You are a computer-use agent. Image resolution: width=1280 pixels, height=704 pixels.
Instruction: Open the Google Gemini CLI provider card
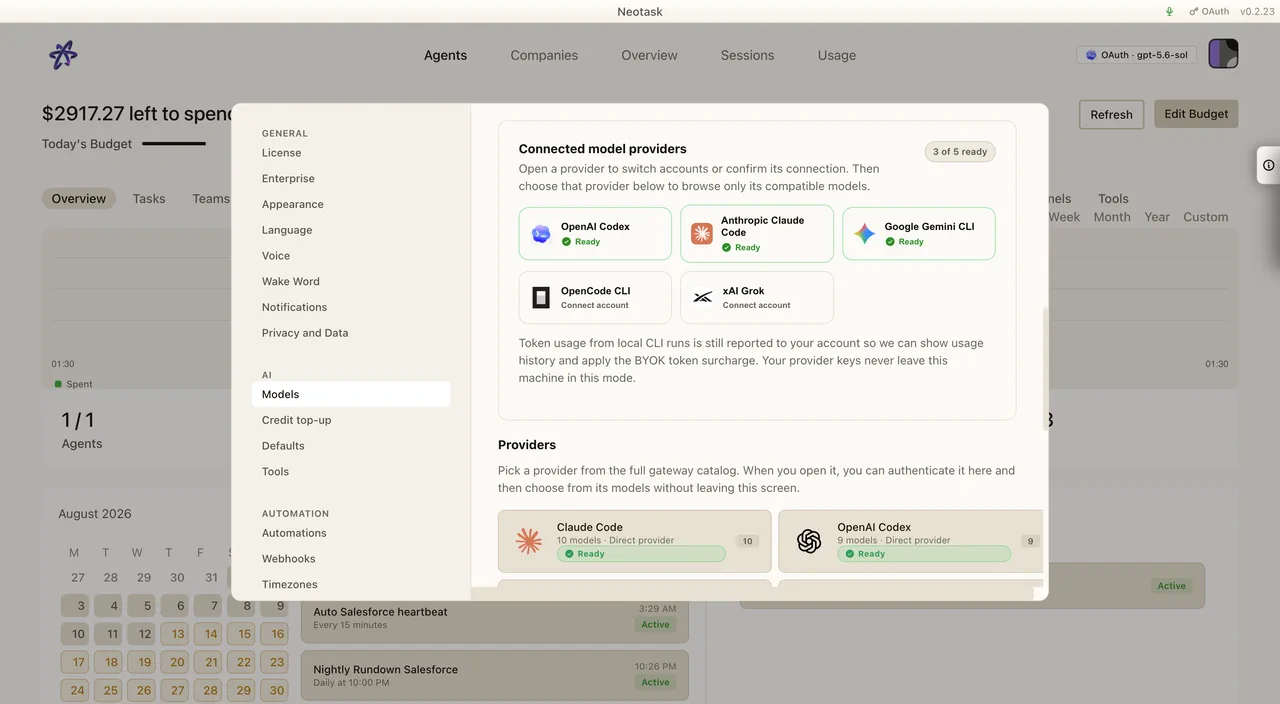[919, 234]
